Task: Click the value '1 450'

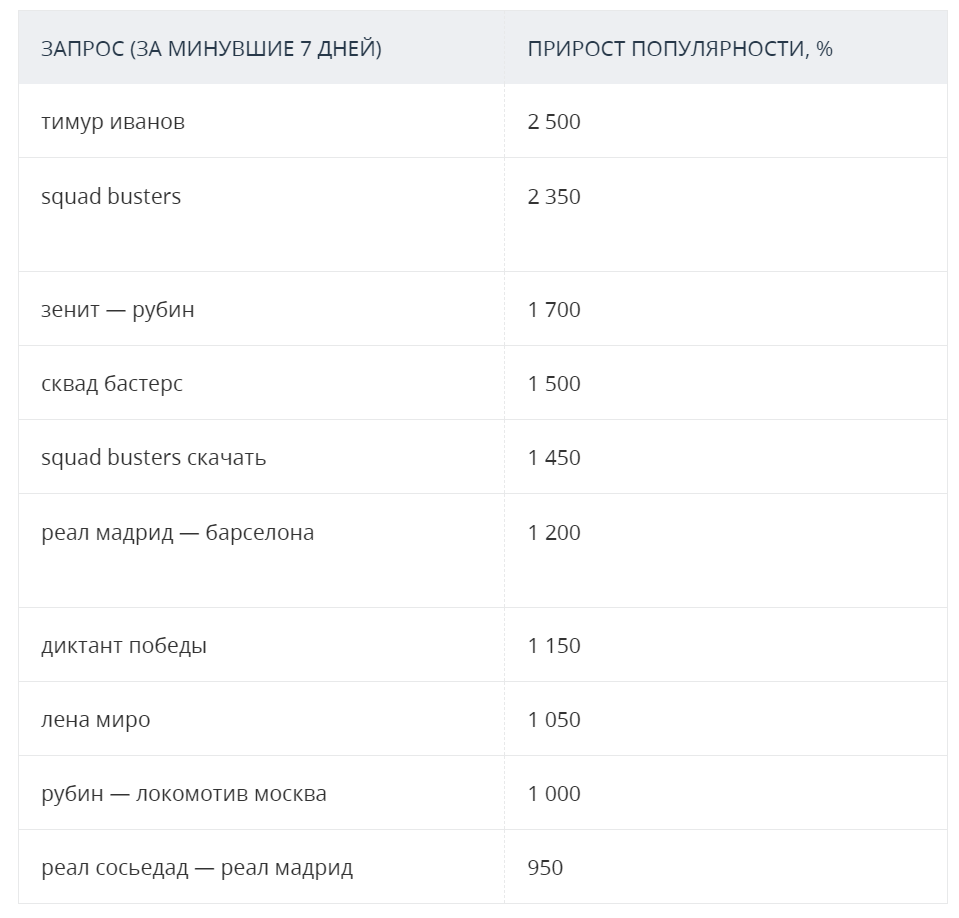Action: [x=554, y=457]
